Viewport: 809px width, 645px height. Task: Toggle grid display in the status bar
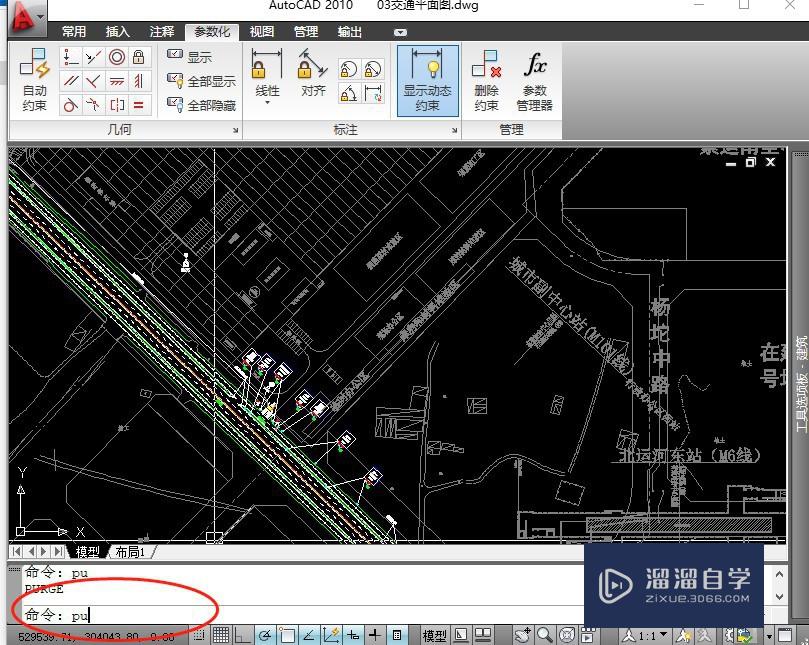coord(222,632)
